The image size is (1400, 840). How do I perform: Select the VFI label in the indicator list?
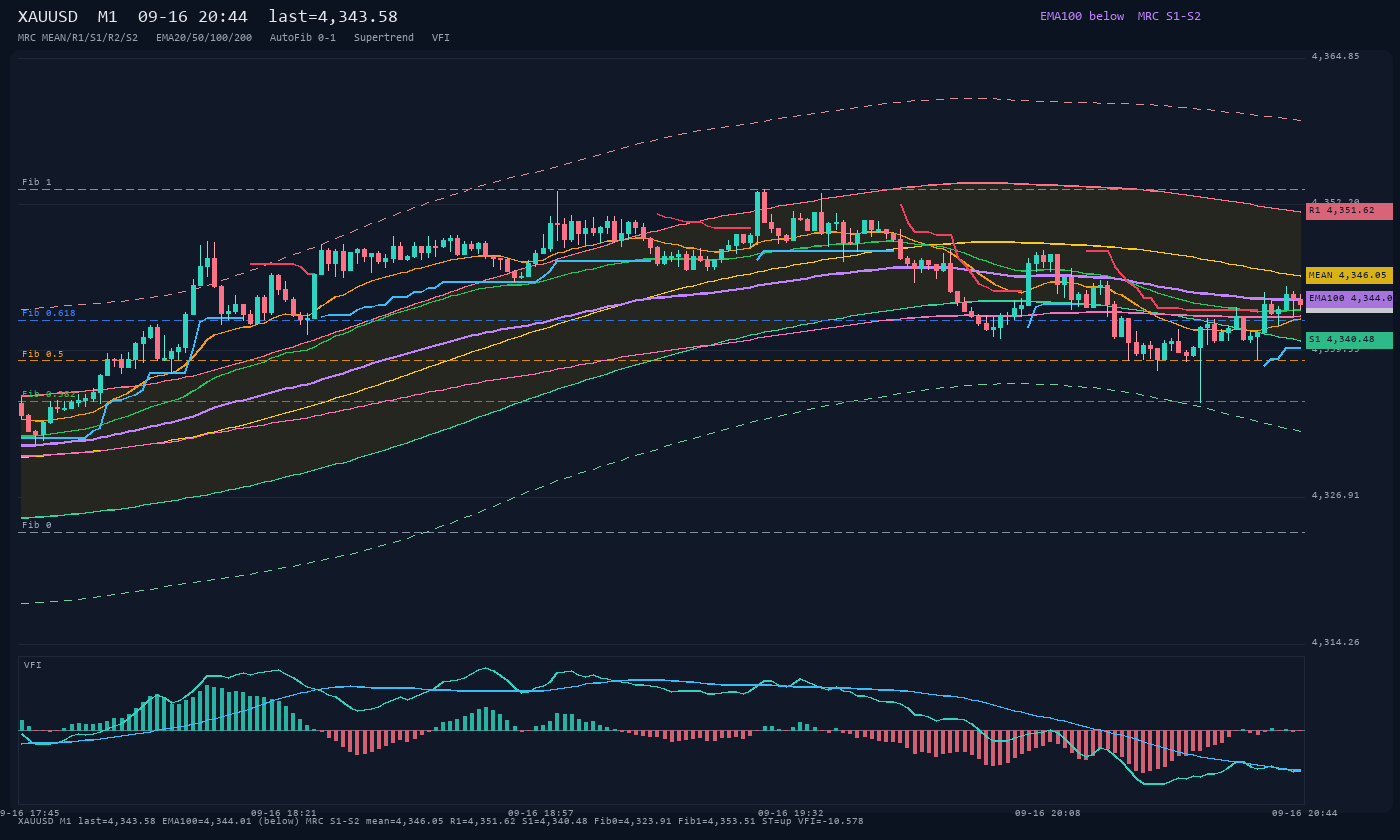(x=441, y=38)
